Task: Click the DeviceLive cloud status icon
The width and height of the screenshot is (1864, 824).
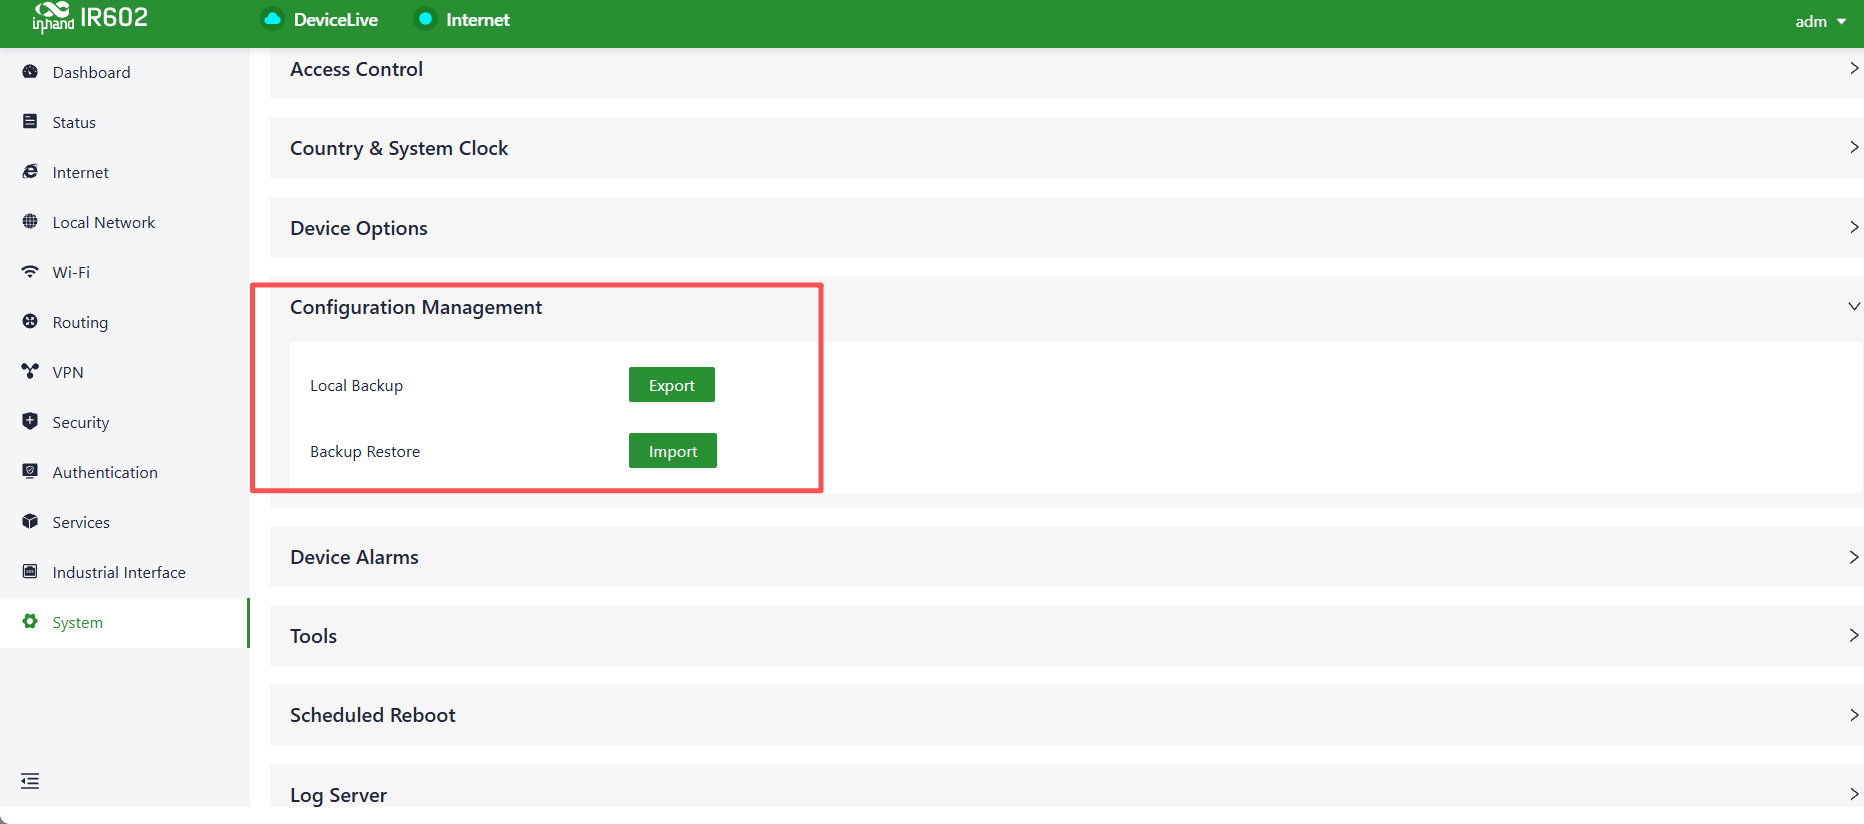Action: (272, 19)
